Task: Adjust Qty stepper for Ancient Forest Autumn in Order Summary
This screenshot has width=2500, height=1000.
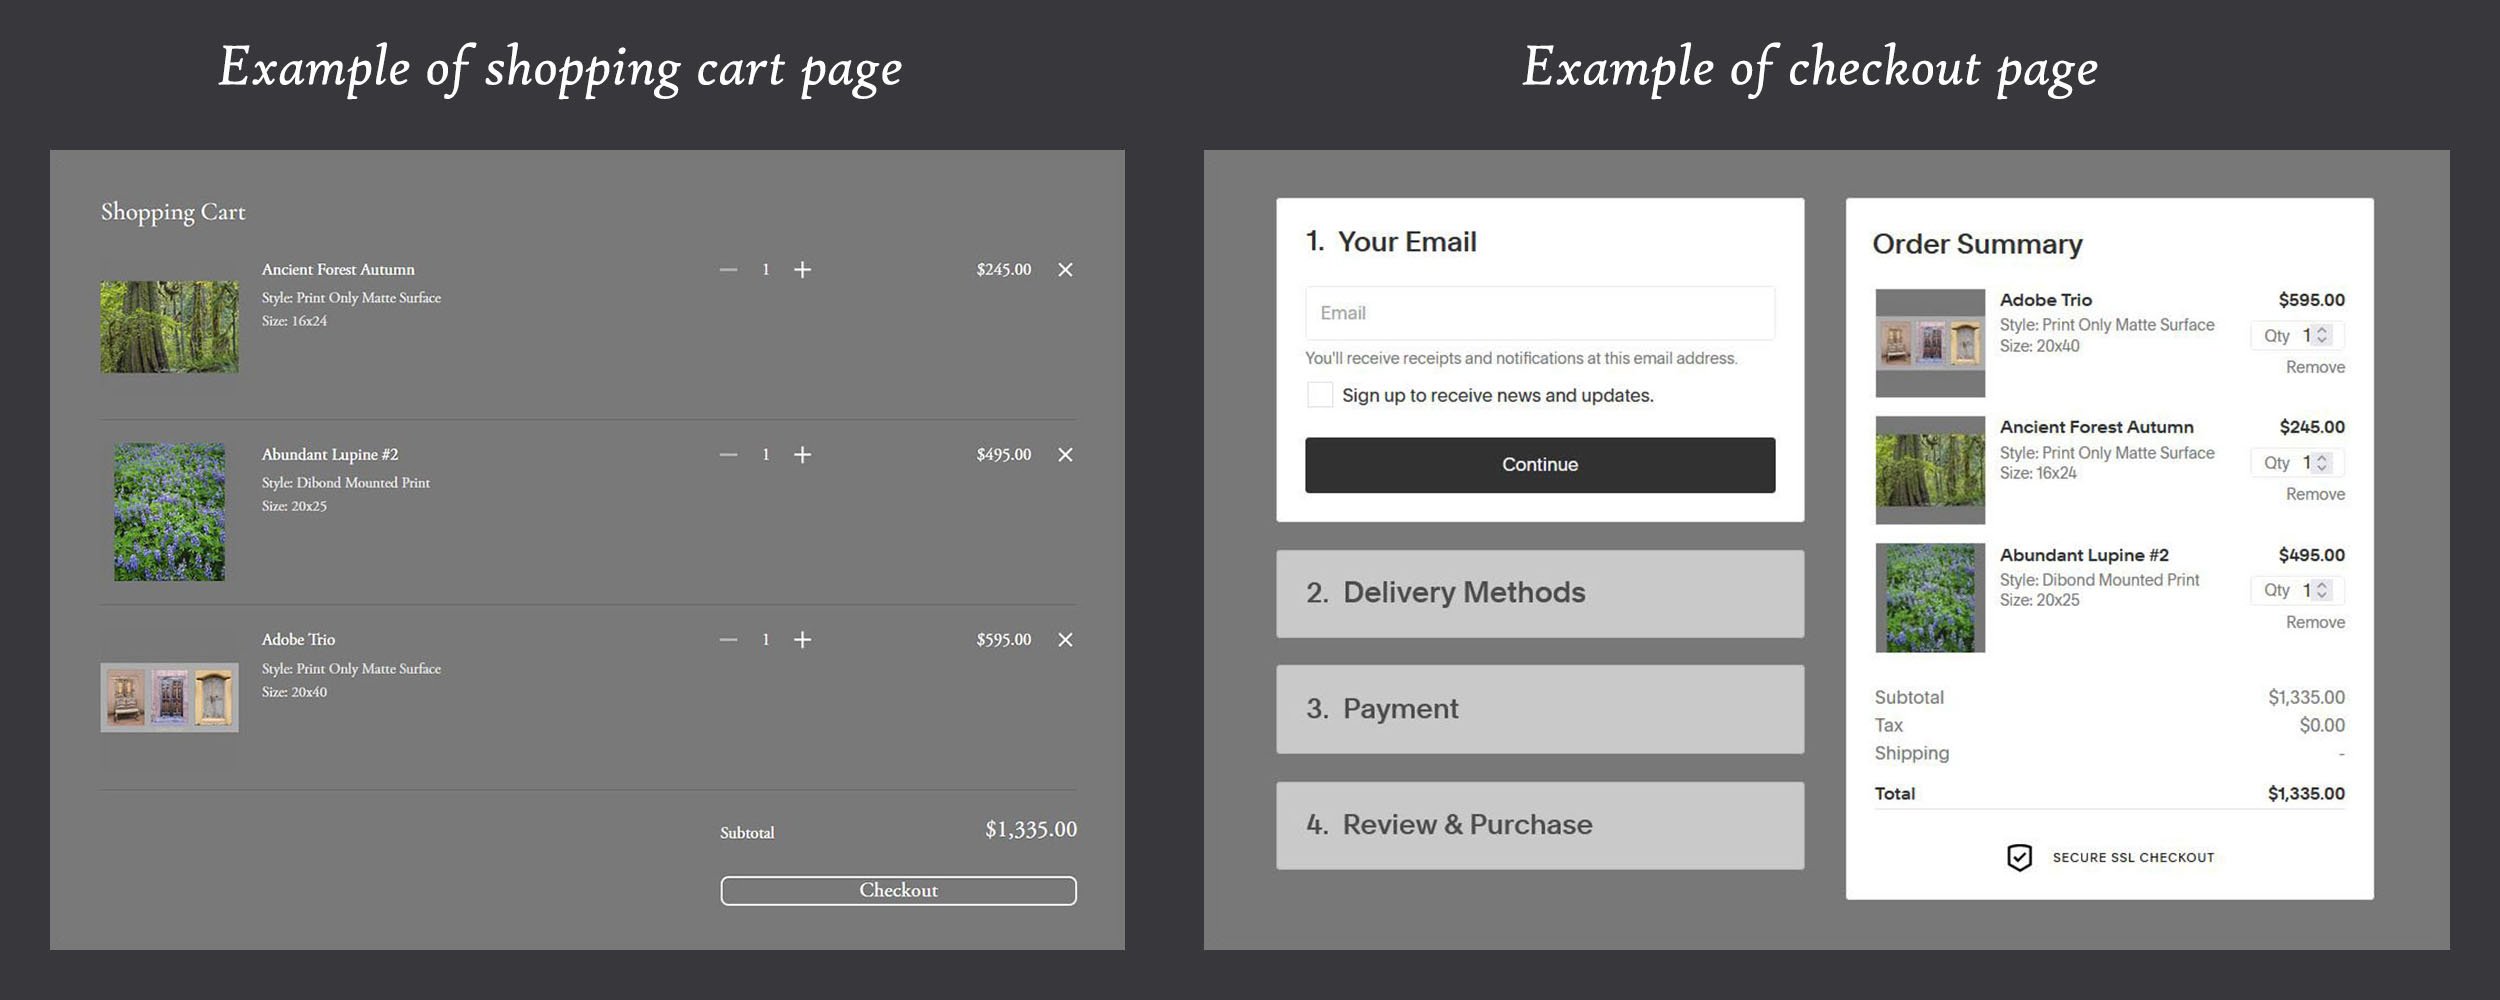Action: (x=2322, y=463)
